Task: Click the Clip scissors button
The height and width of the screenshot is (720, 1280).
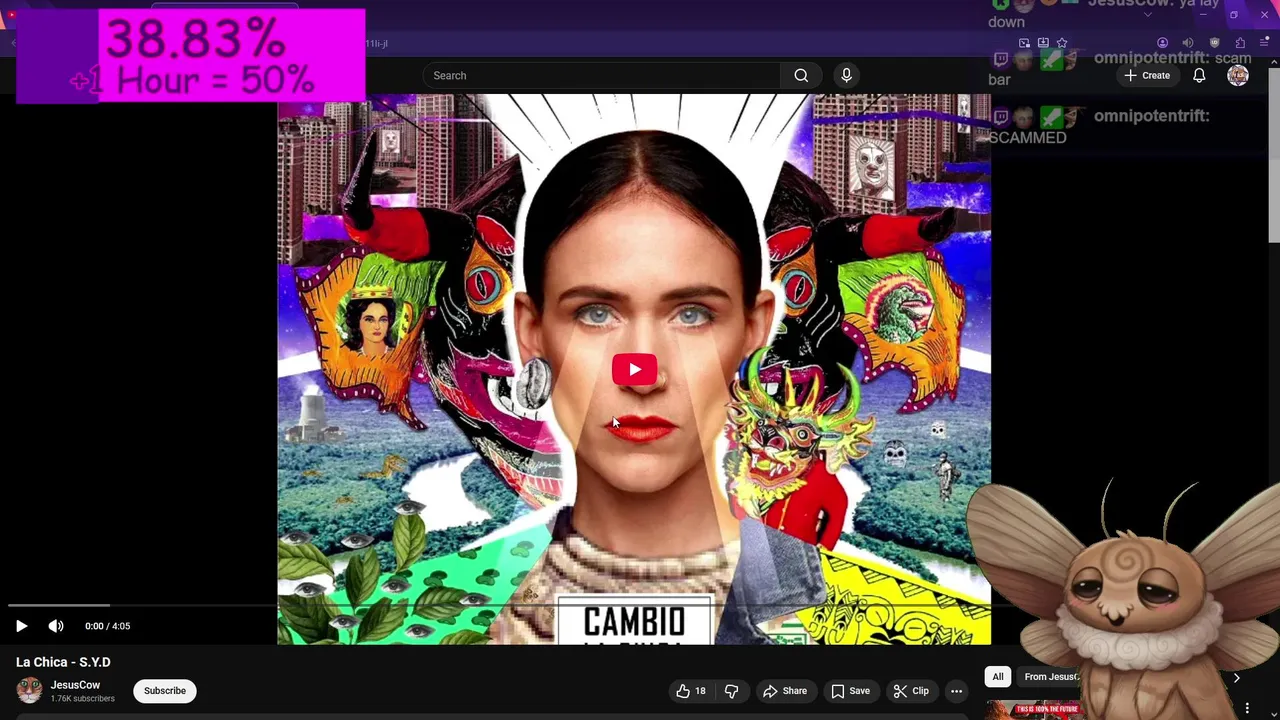Action: pos(911,691)
